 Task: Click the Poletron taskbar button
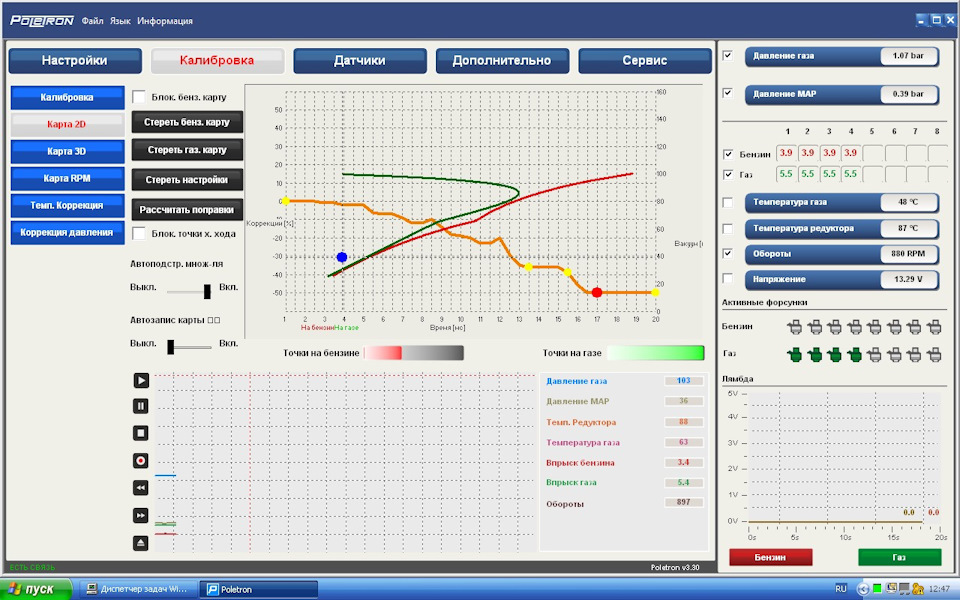(258, 589)
